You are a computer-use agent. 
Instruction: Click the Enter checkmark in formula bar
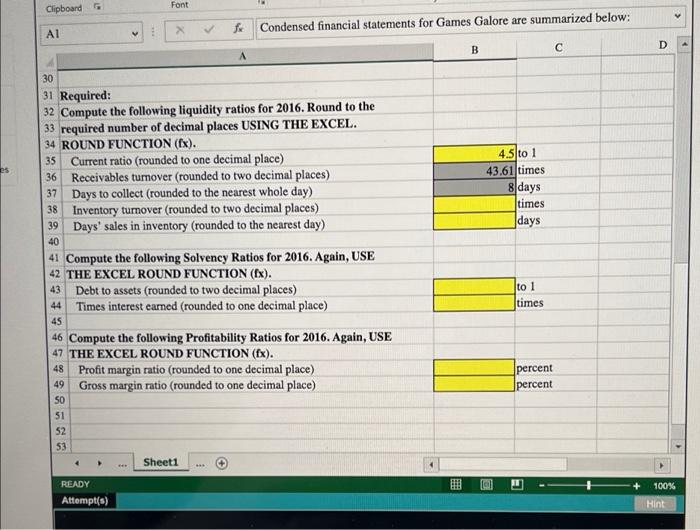click(209, 30)
